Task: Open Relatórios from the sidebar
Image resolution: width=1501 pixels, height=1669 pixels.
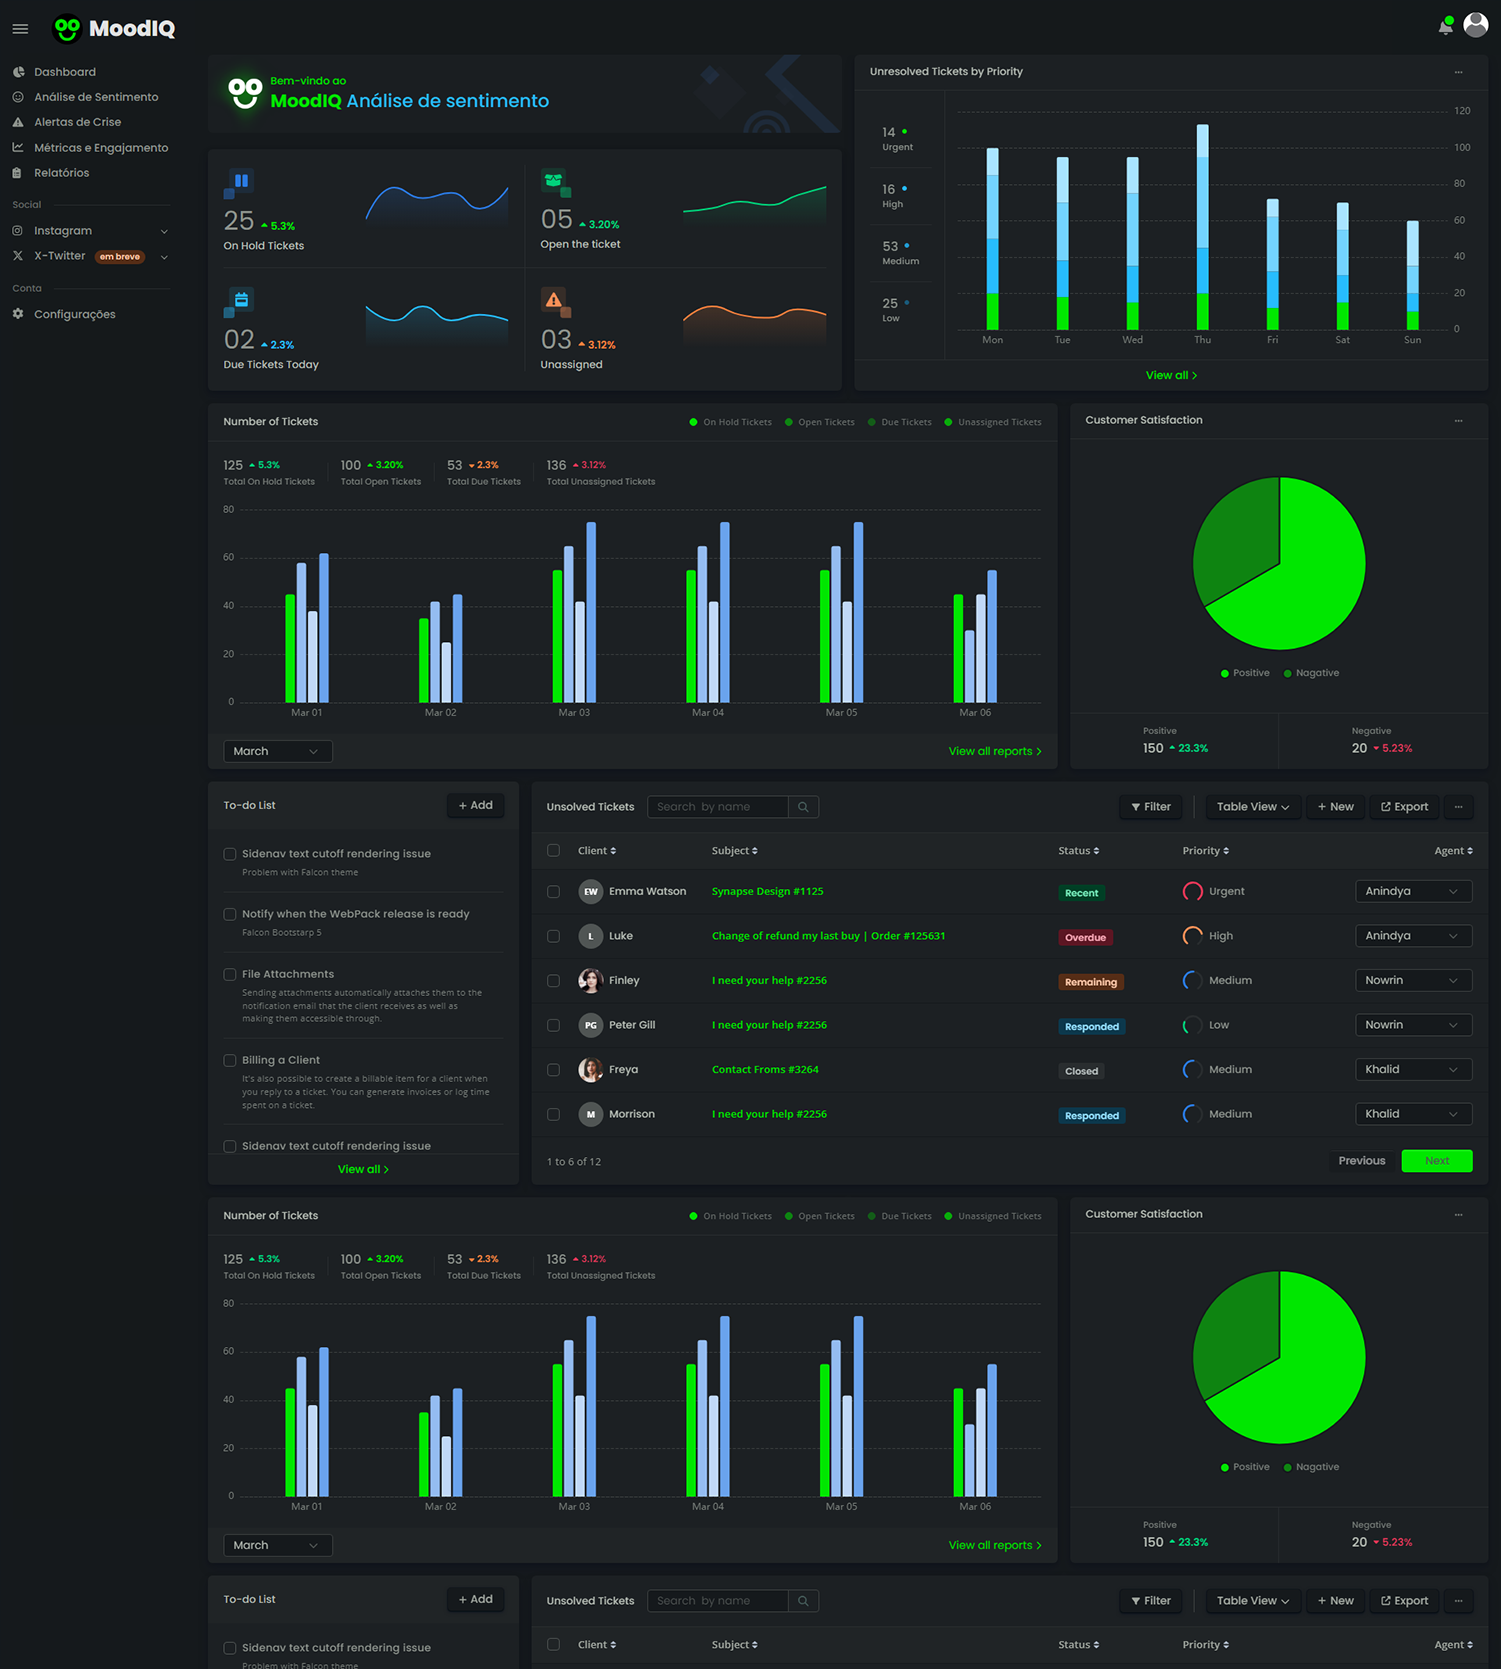Action: (x=61, y=173)
